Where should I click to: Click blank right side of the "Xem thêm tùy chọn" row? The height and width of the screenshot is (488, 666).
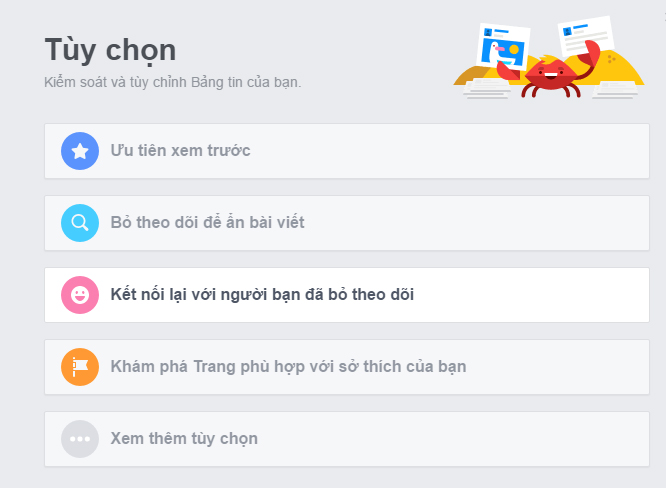452,439
